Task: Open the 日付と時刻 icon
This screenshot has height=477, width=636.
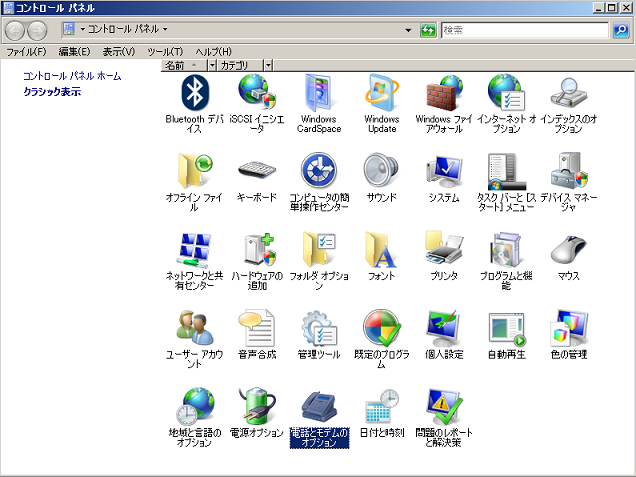Action: [381, 406]
